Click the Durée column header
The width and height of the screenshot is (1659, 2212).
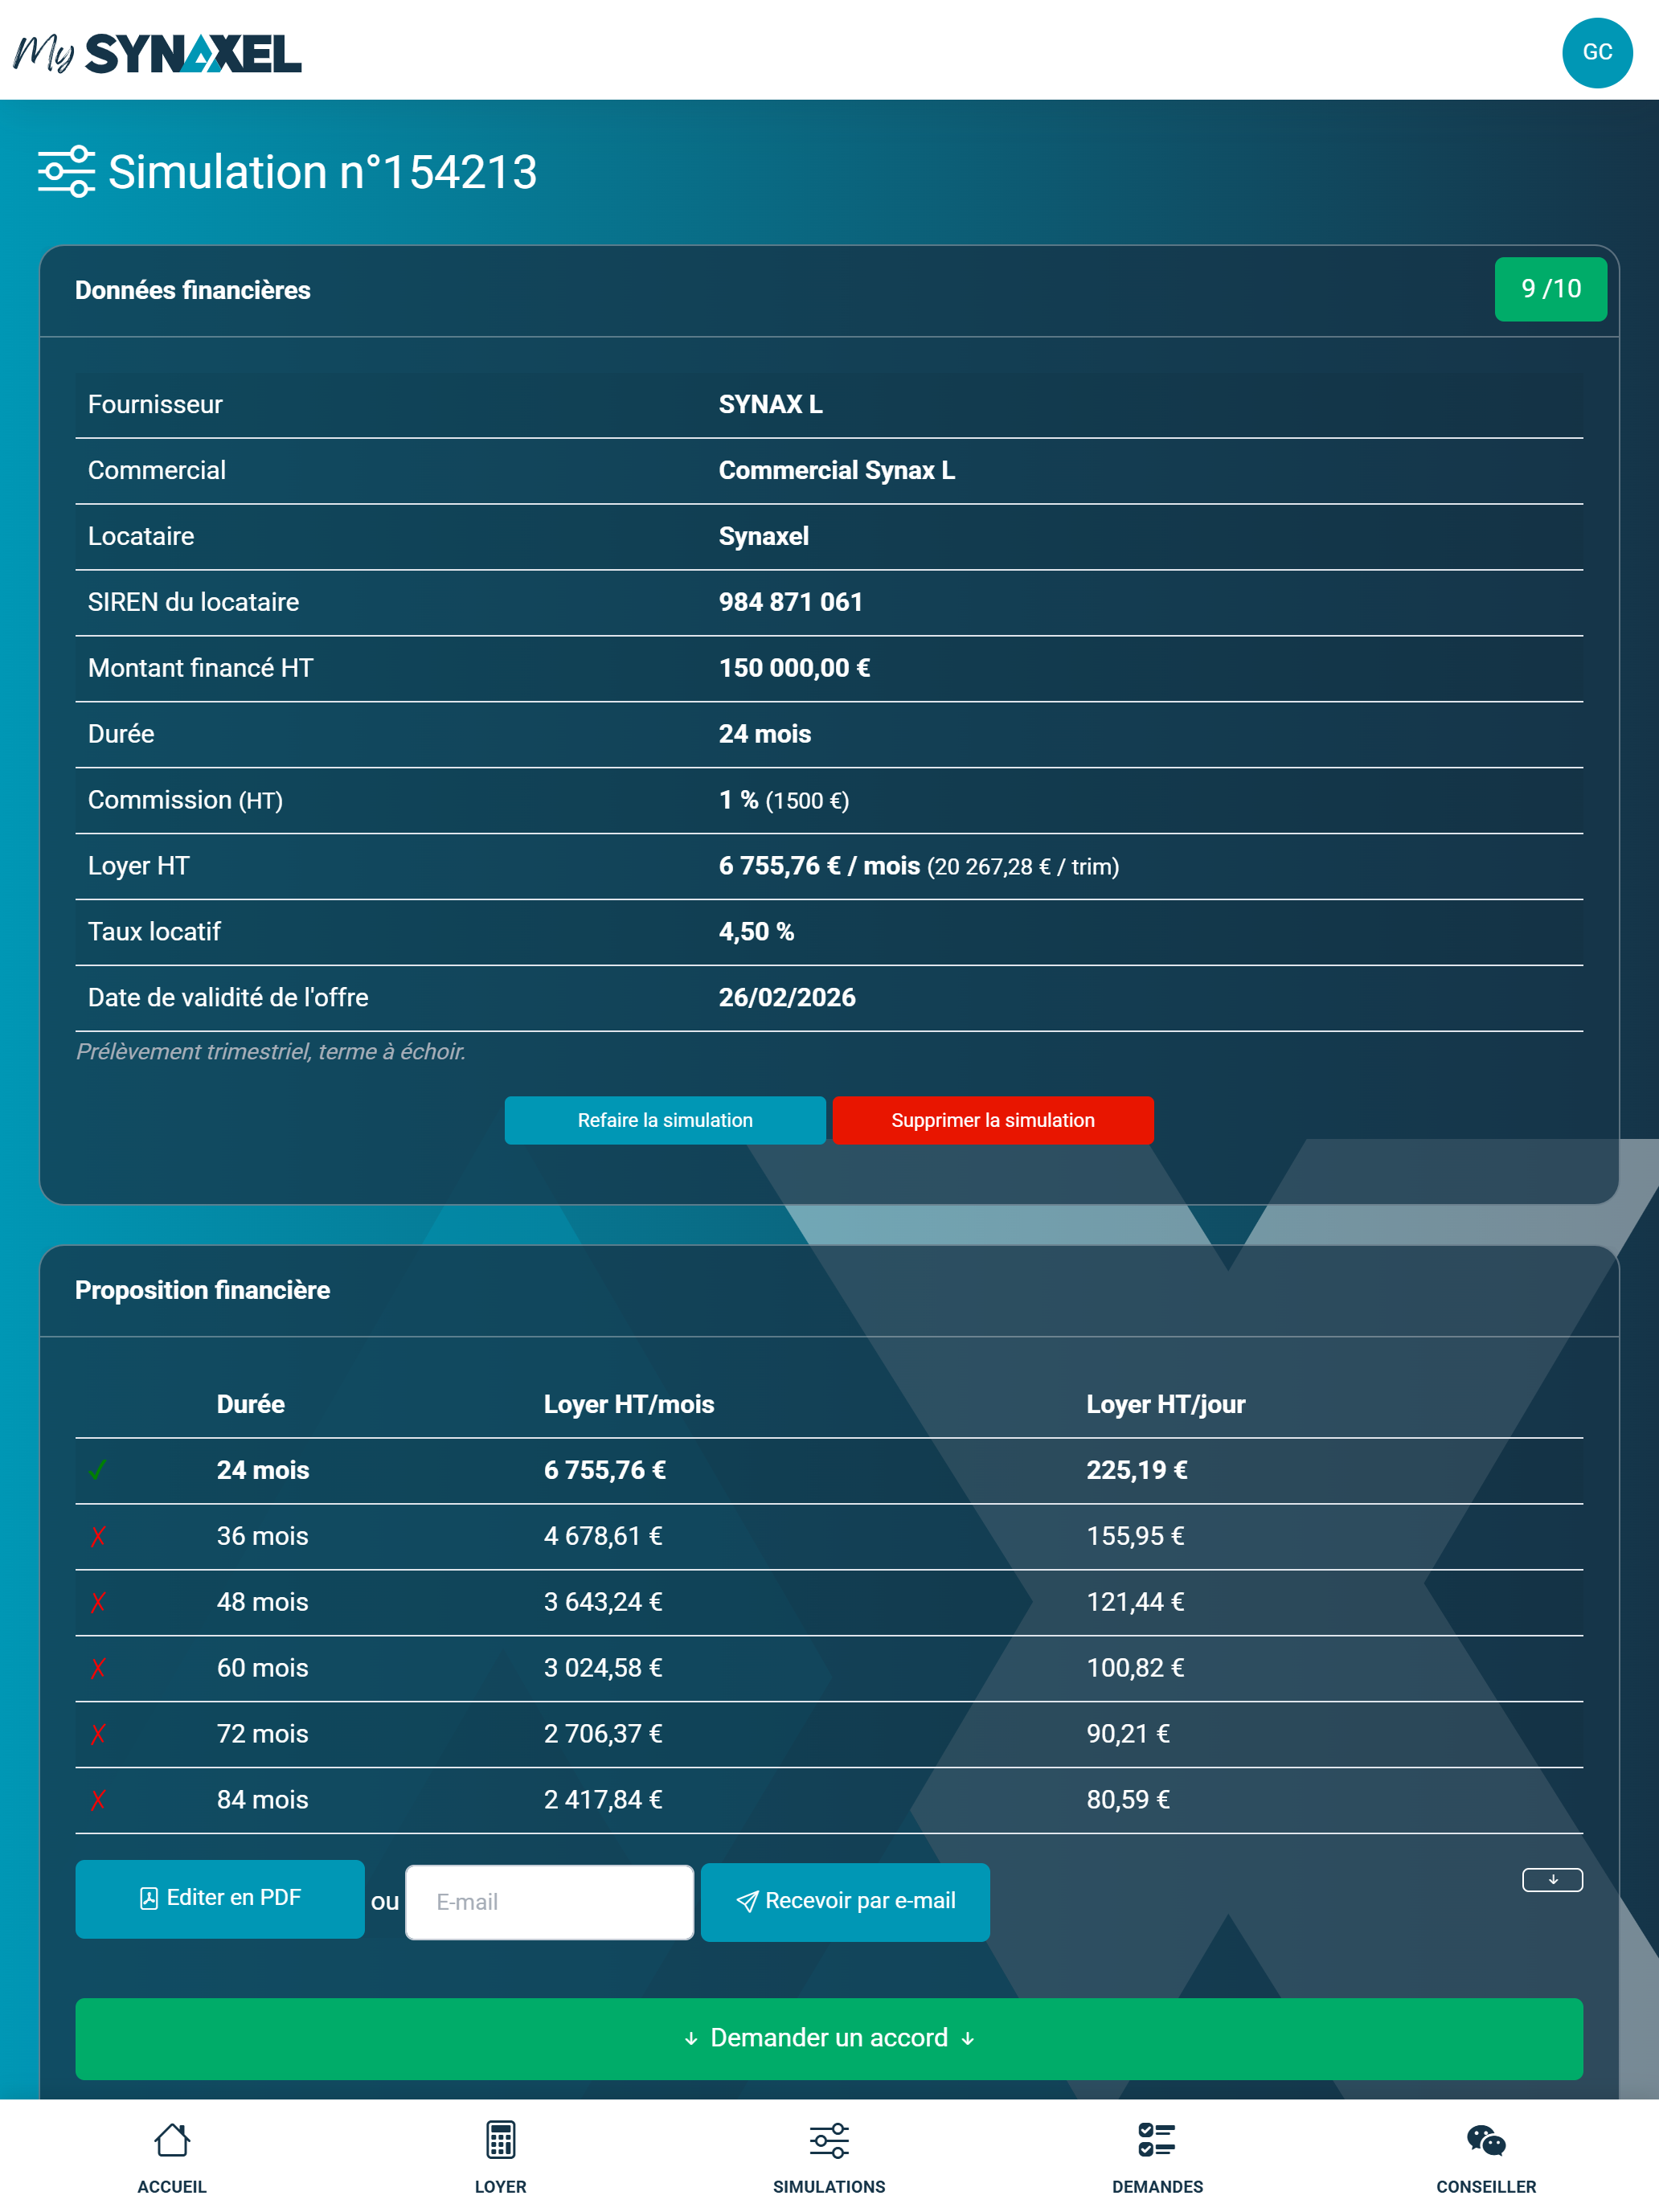[250, 1404]
